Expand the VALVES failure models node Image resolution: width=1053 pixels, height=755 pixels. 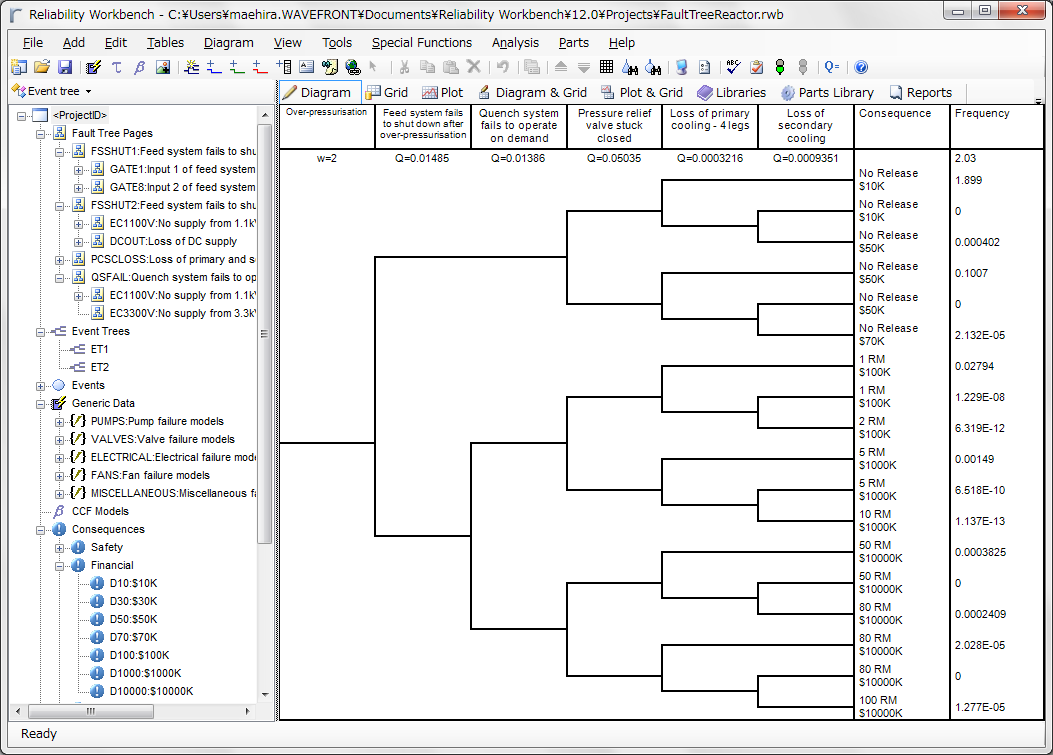pos(60,440)
